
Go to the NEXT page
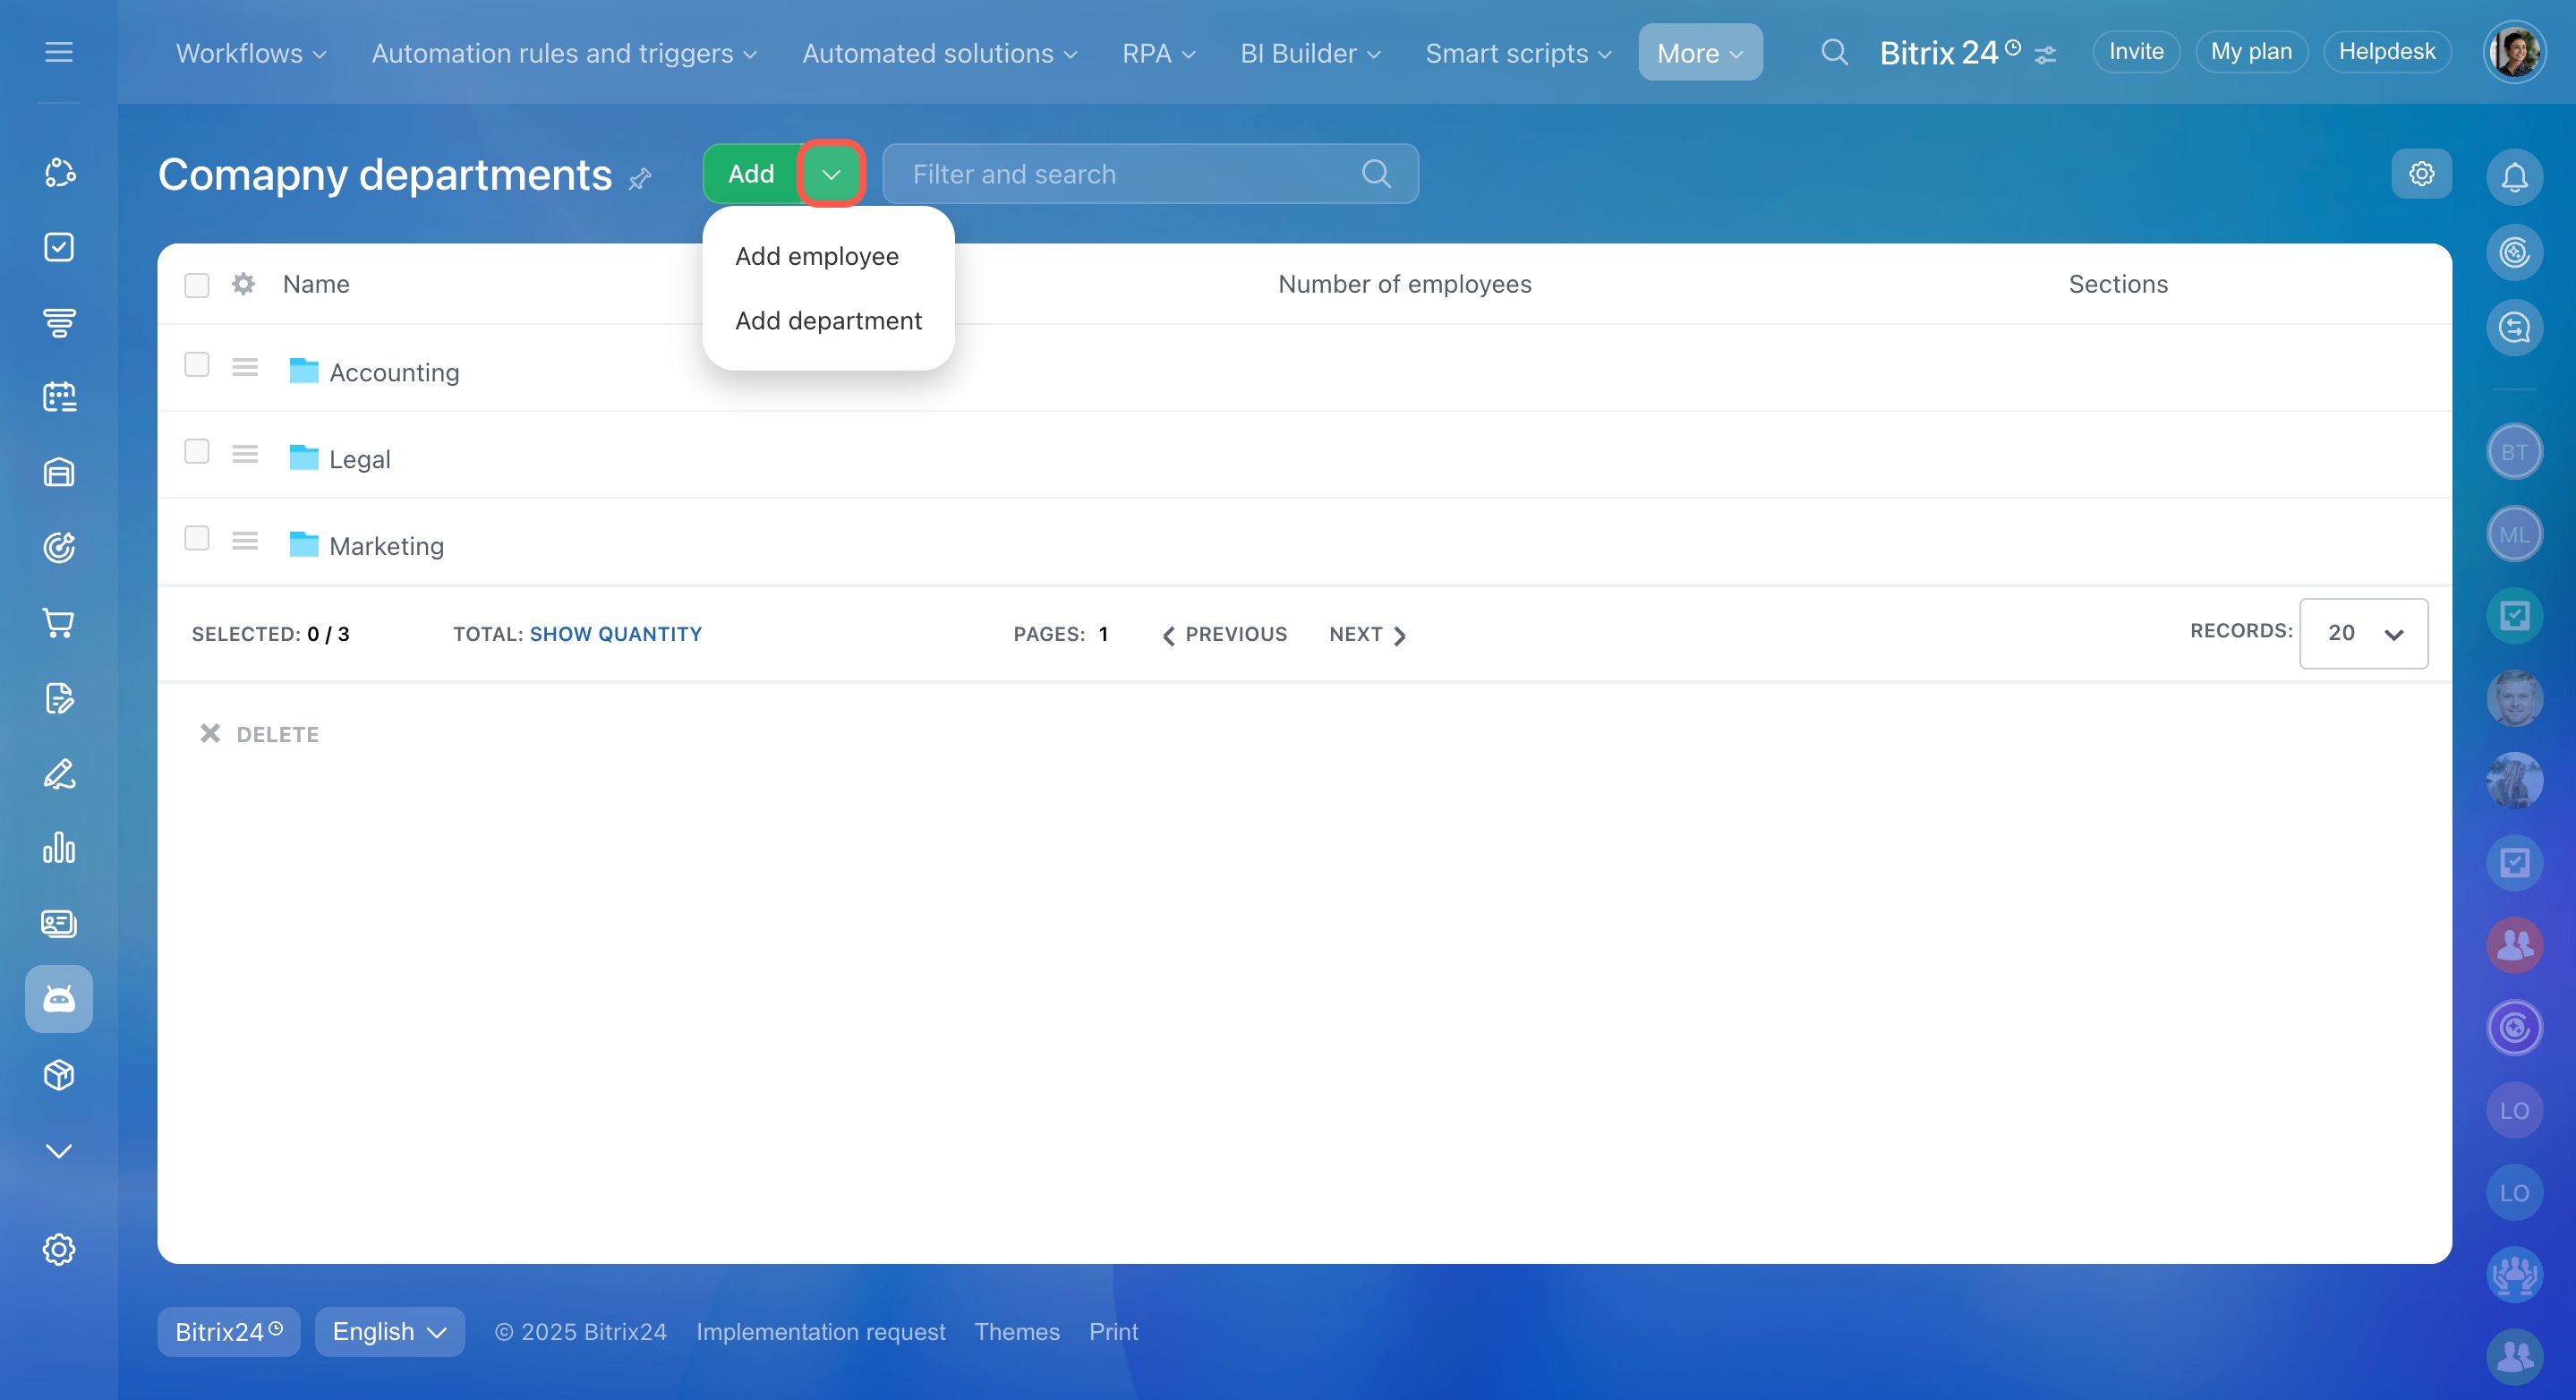[x=1368, y=634]
